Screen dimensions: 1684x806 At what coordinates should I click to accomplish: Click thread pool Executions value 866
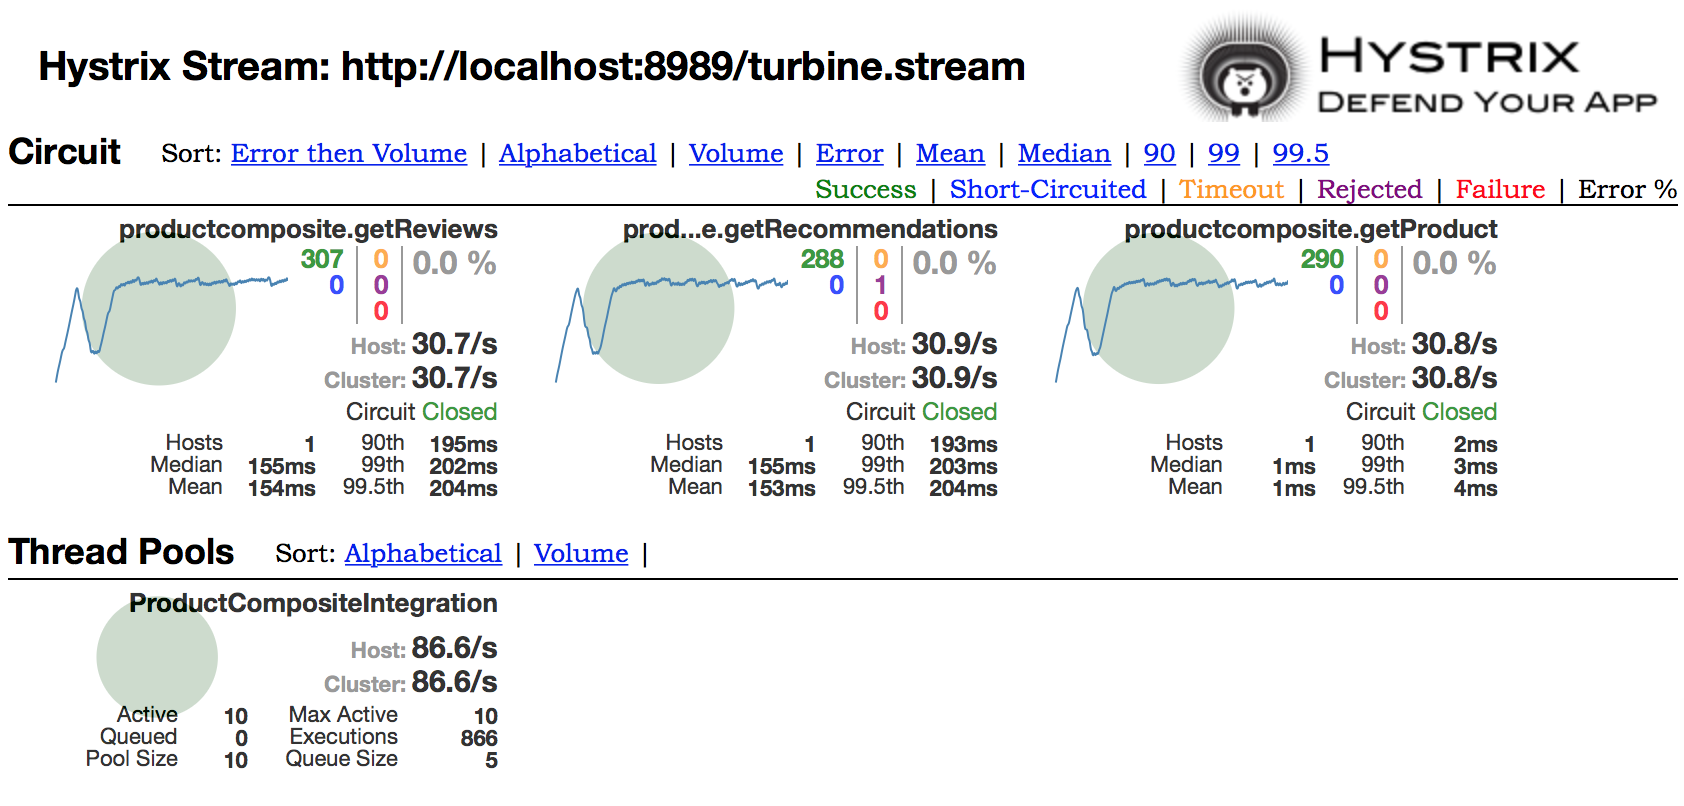[479, 738]
